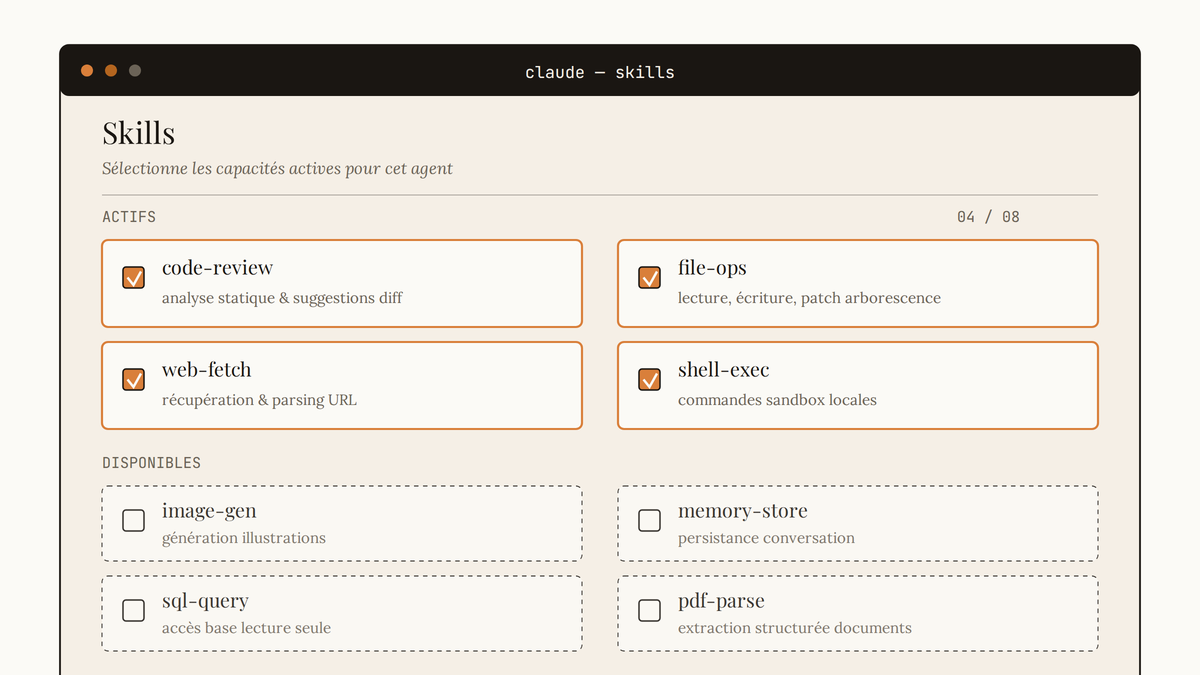Select the memory-store card description
The image size is (1200, 675).
click(x=766, y=538)
